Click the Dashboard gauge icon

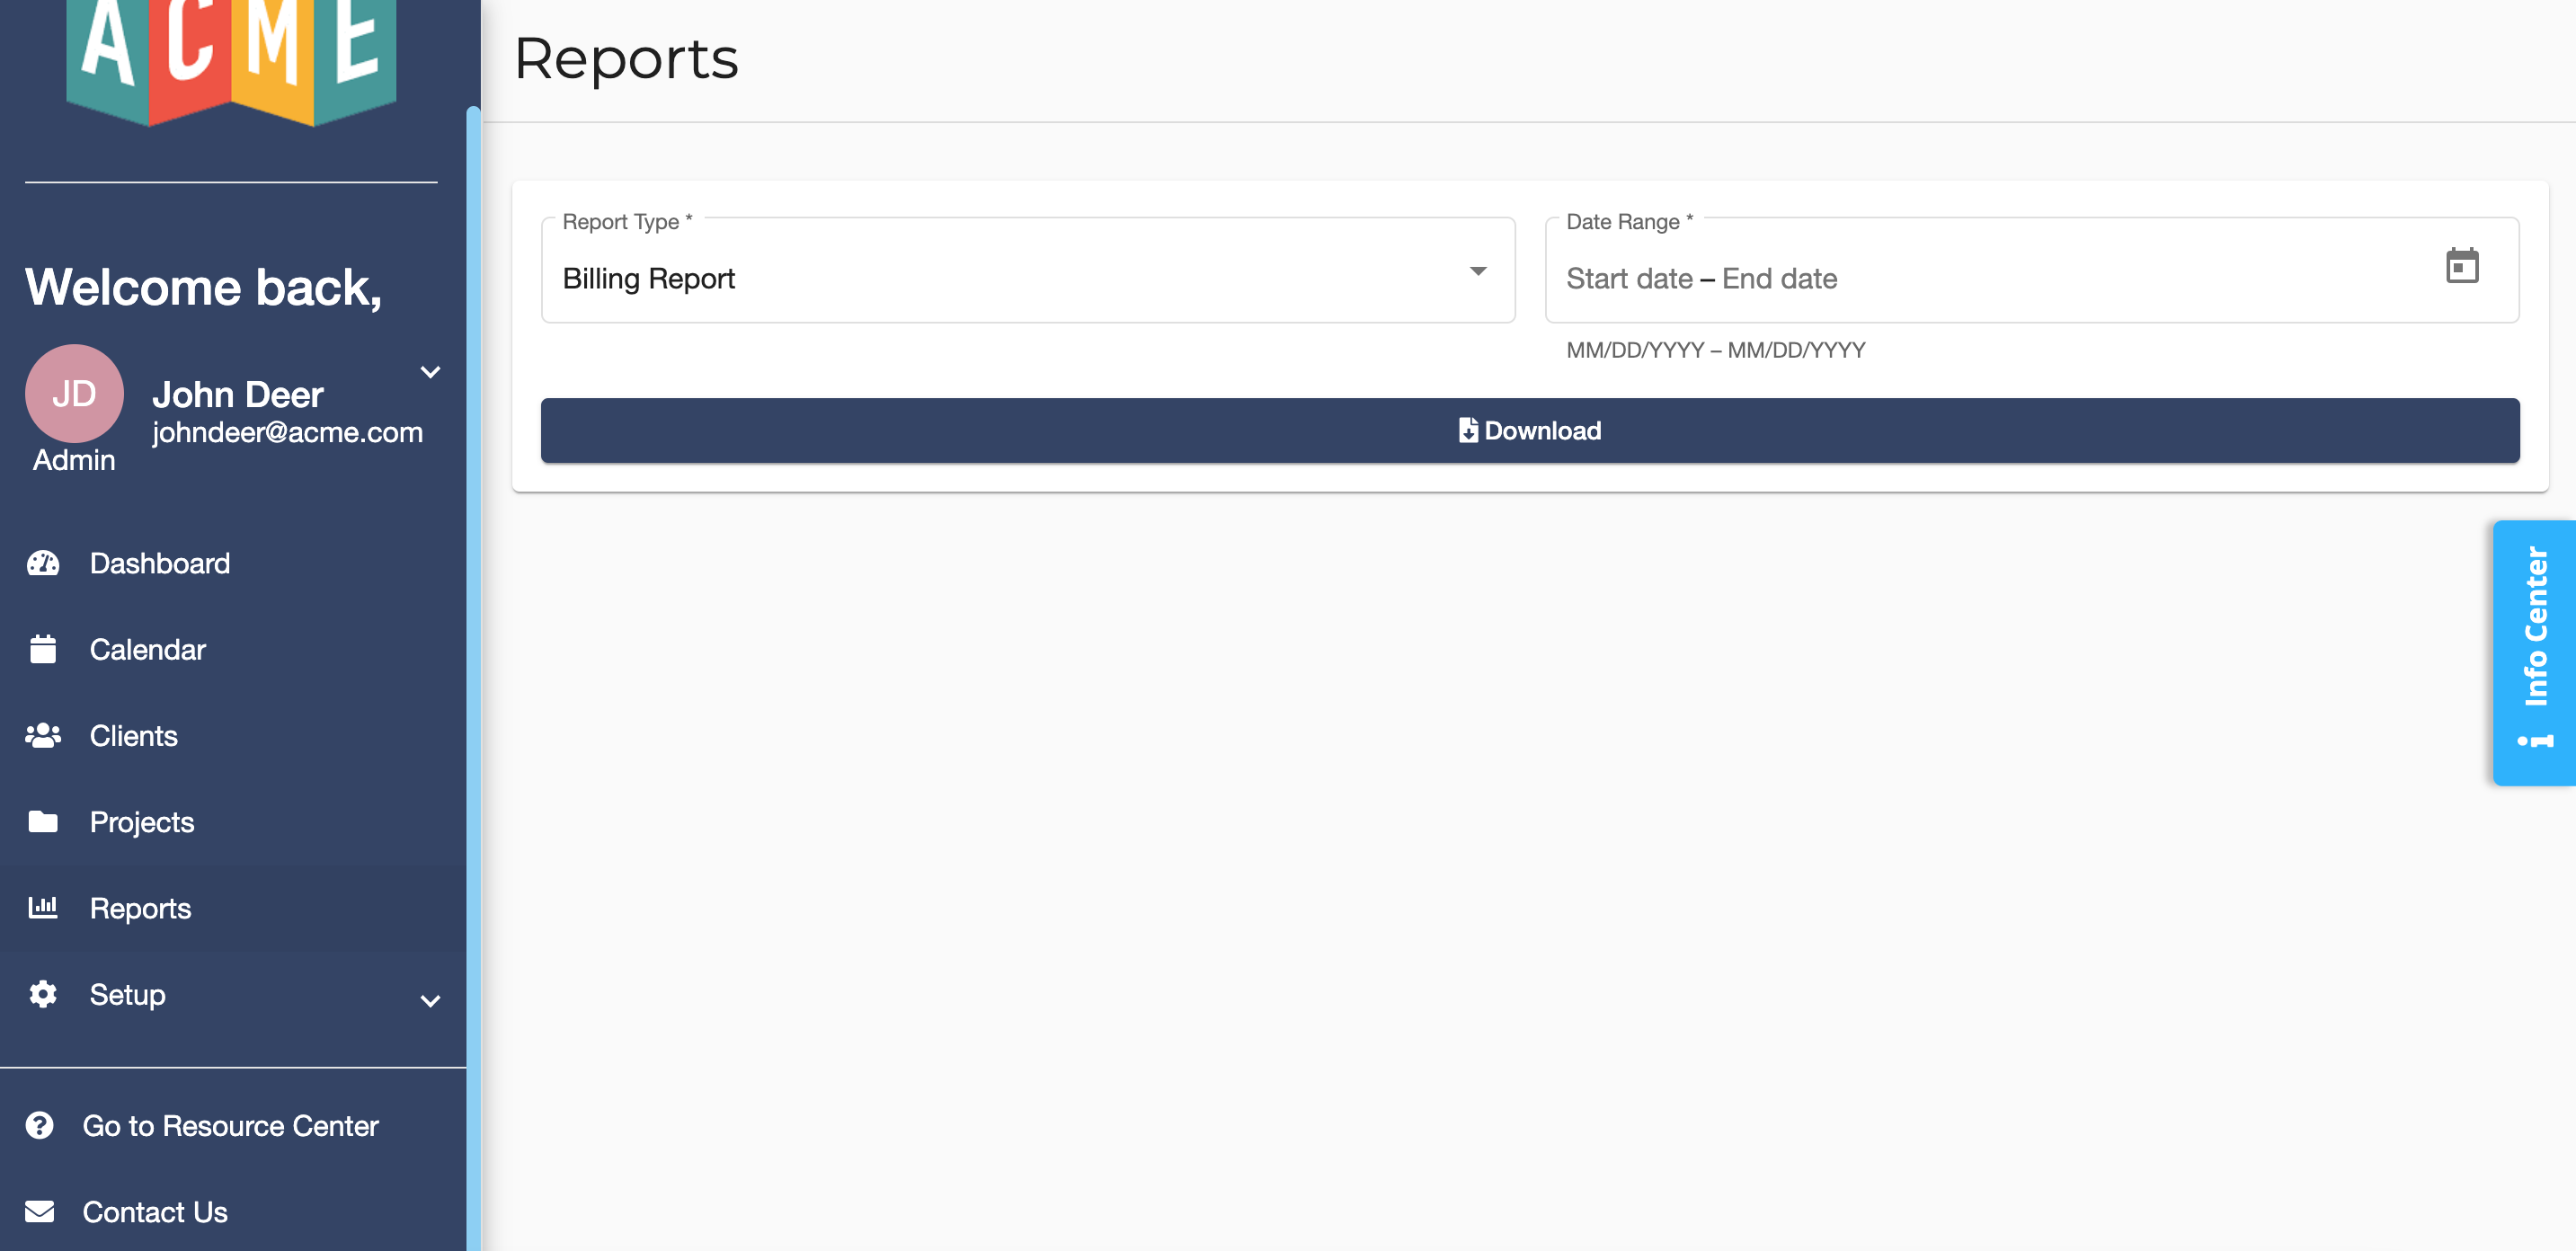coord(43,563)
